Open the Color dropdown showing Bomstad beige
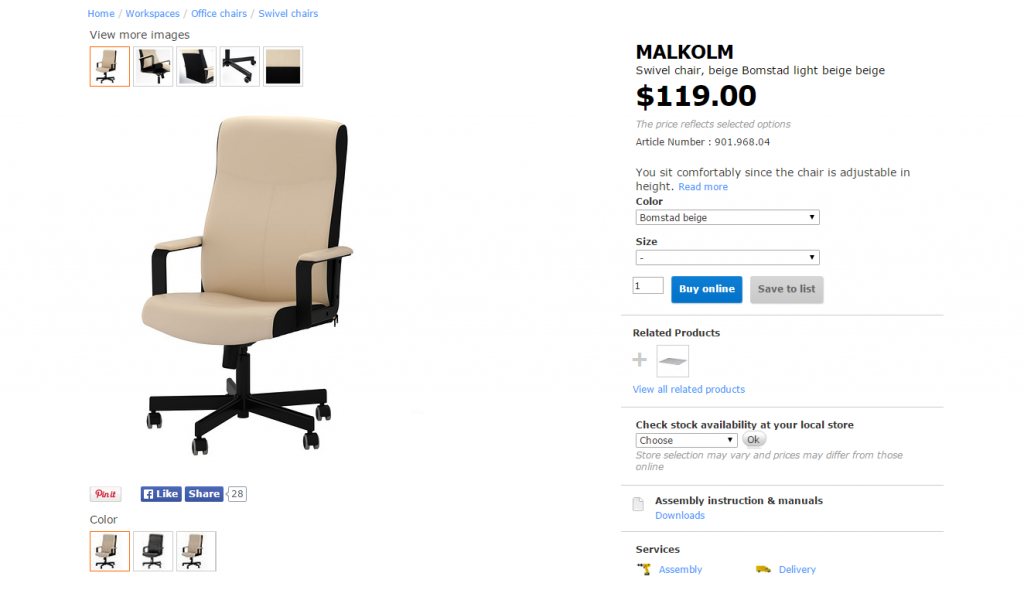This screenshot has width=1024, height=607. [x=727, y=218]
